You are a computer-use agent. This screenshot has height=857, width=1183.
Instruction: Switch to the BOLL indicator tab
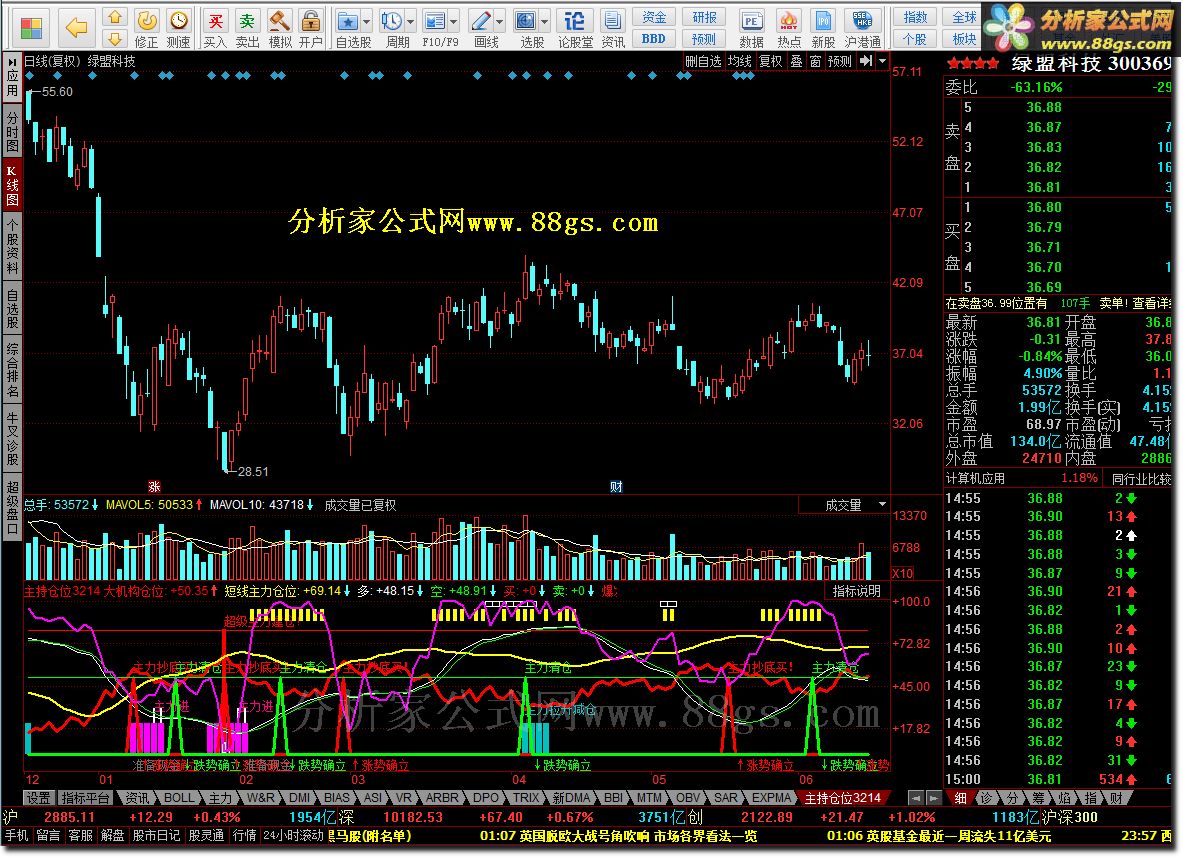coord(179,797)
